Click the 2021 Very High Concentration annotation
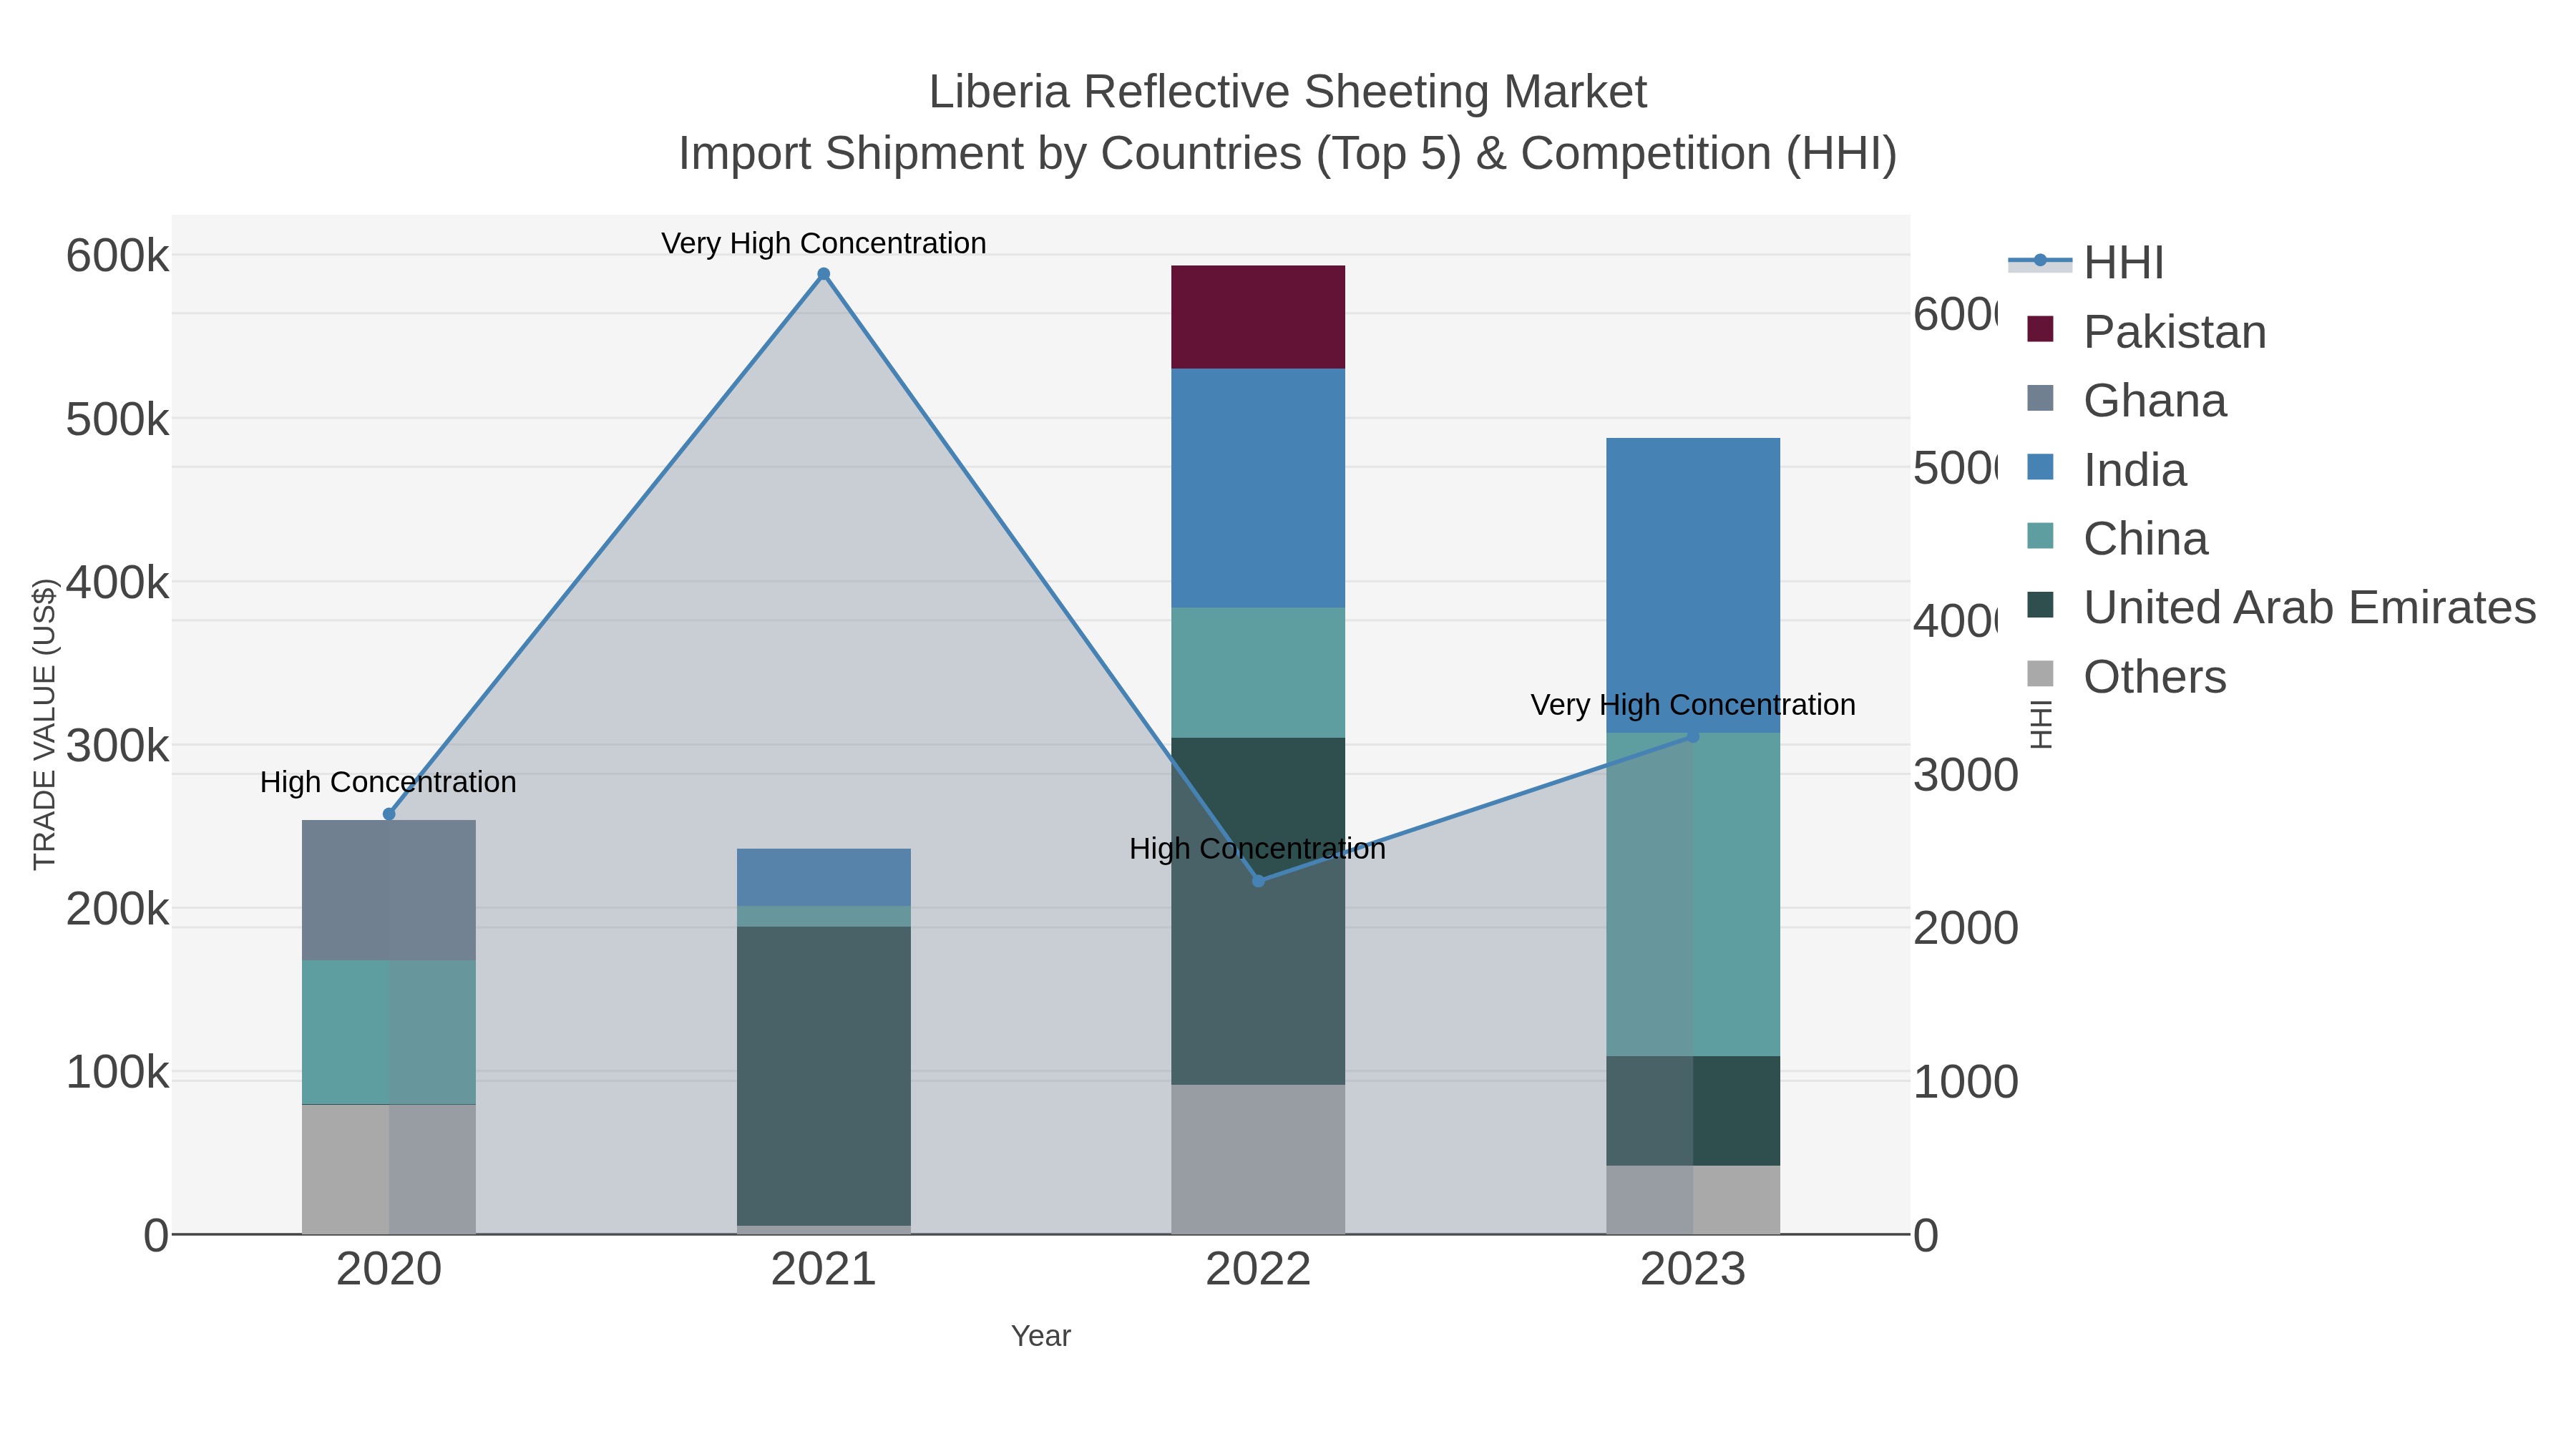The image size is (2576, 1449). [824, 243]
